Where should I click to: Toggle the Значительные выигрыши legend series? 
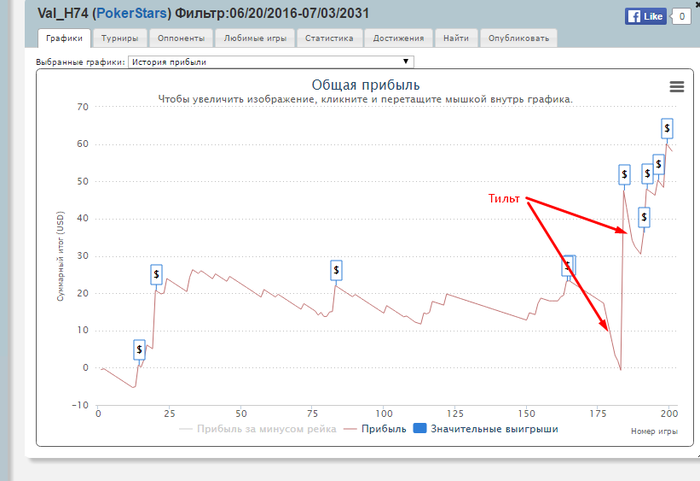[486, 429]
